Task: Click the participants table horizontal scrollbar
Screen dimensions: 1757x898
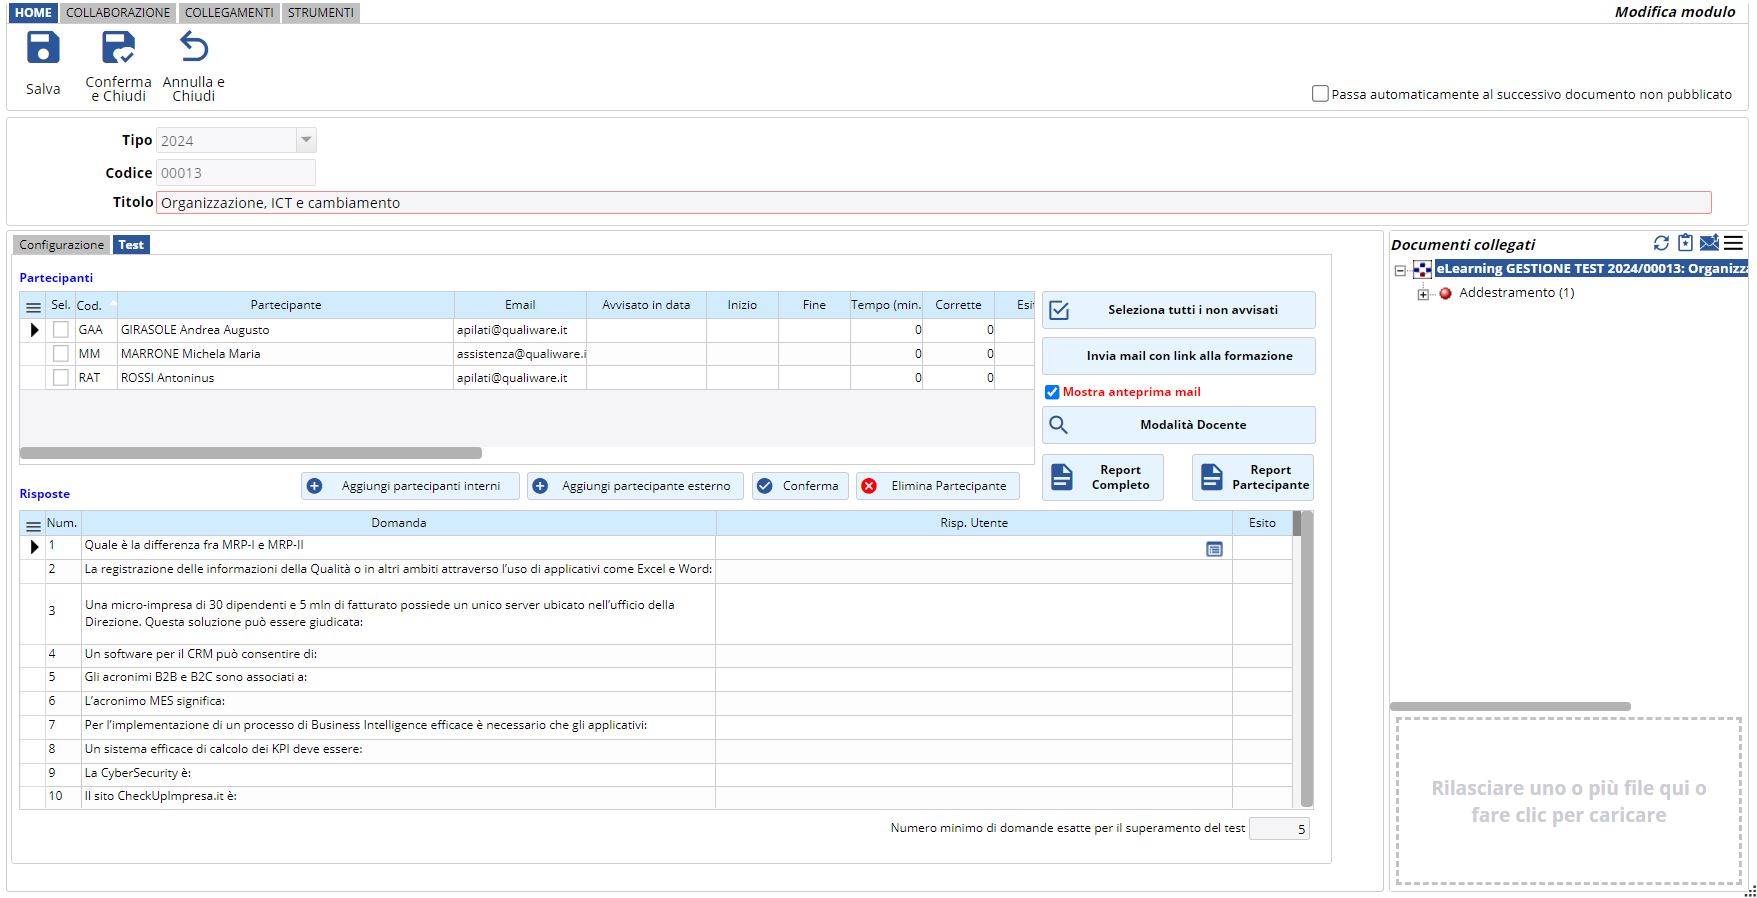Action: (250, 453)
